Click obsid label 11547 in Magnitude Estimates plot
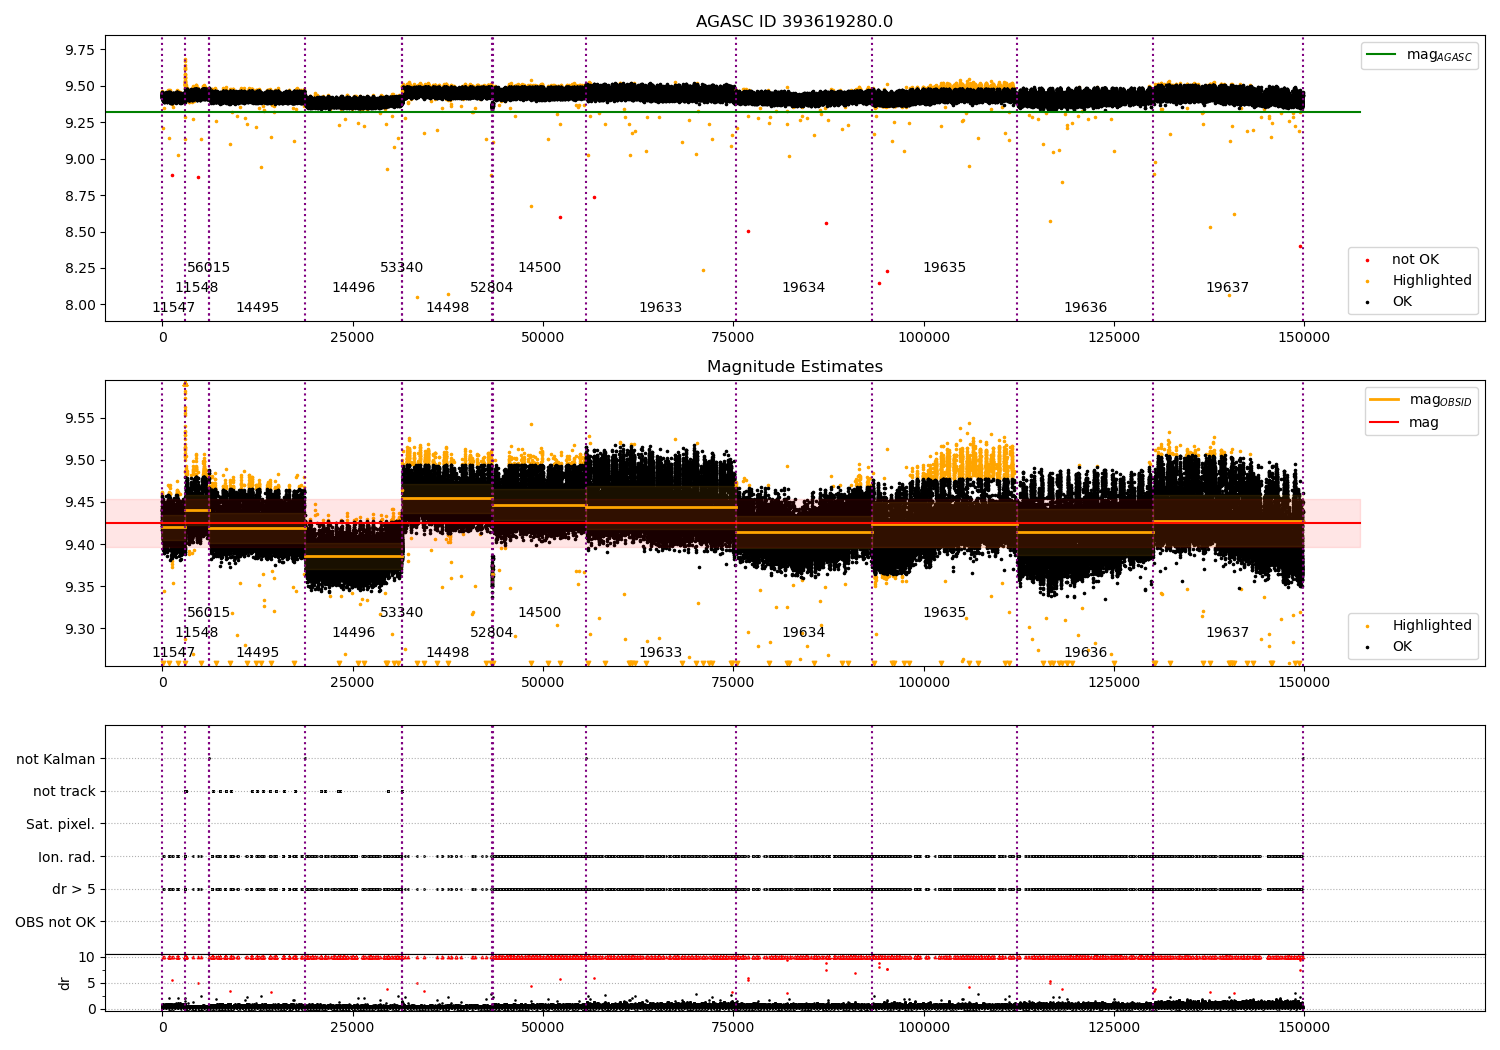 point(174,653)
